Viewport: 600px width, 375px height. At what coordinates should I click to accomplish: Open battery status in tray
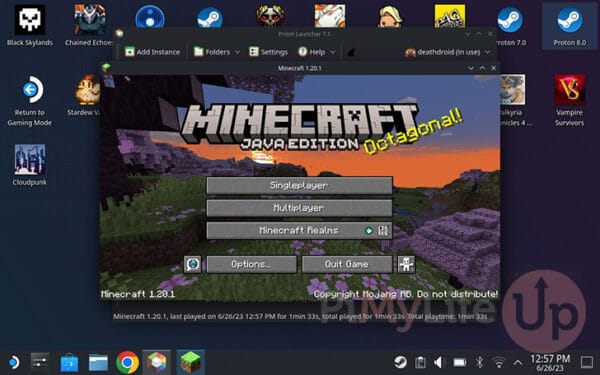pyautogui.click(x=460, y=362)
